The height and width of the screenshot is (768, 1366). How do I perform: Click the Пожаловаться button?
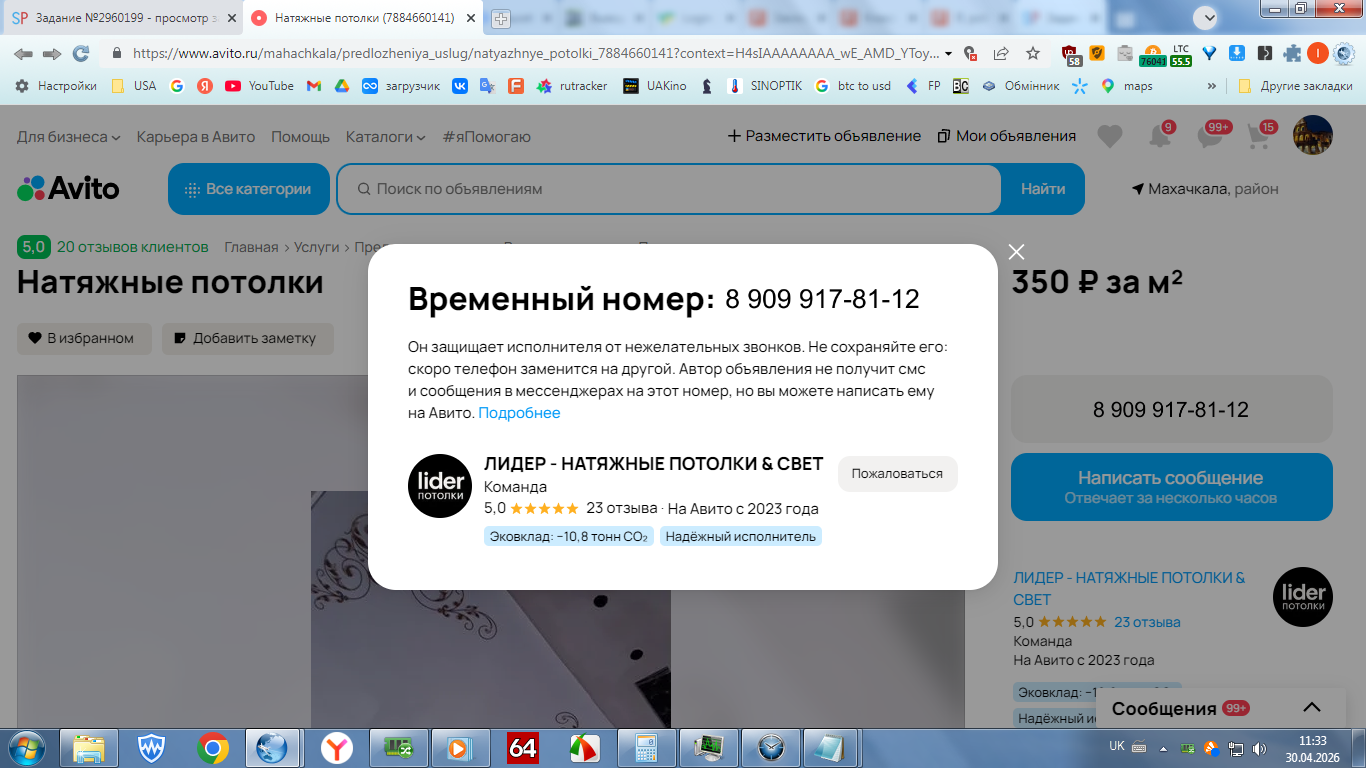pos(897,474)
